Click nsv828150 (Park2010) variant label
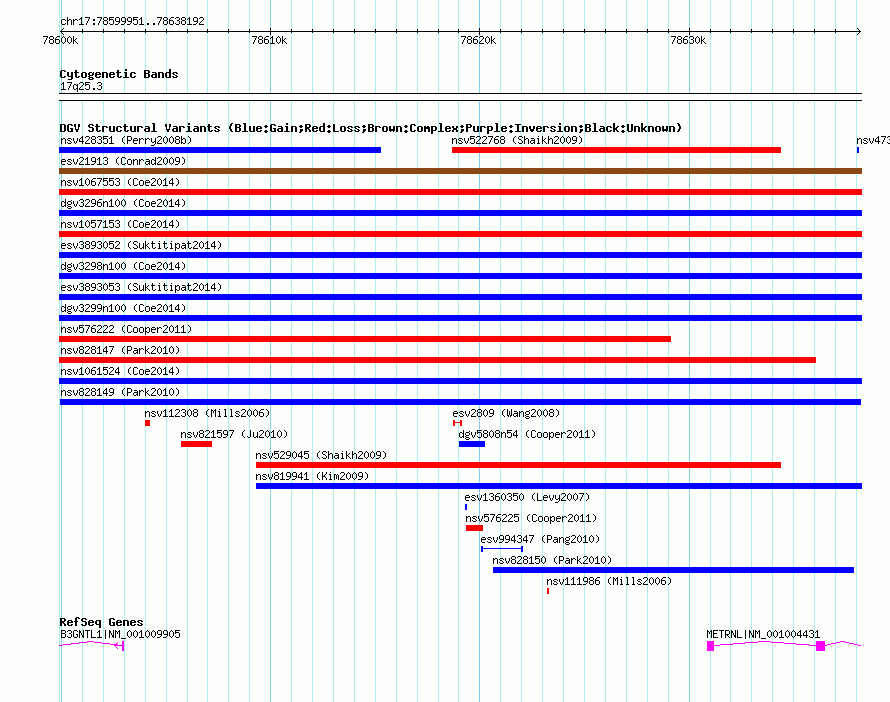 pos(552,560)
